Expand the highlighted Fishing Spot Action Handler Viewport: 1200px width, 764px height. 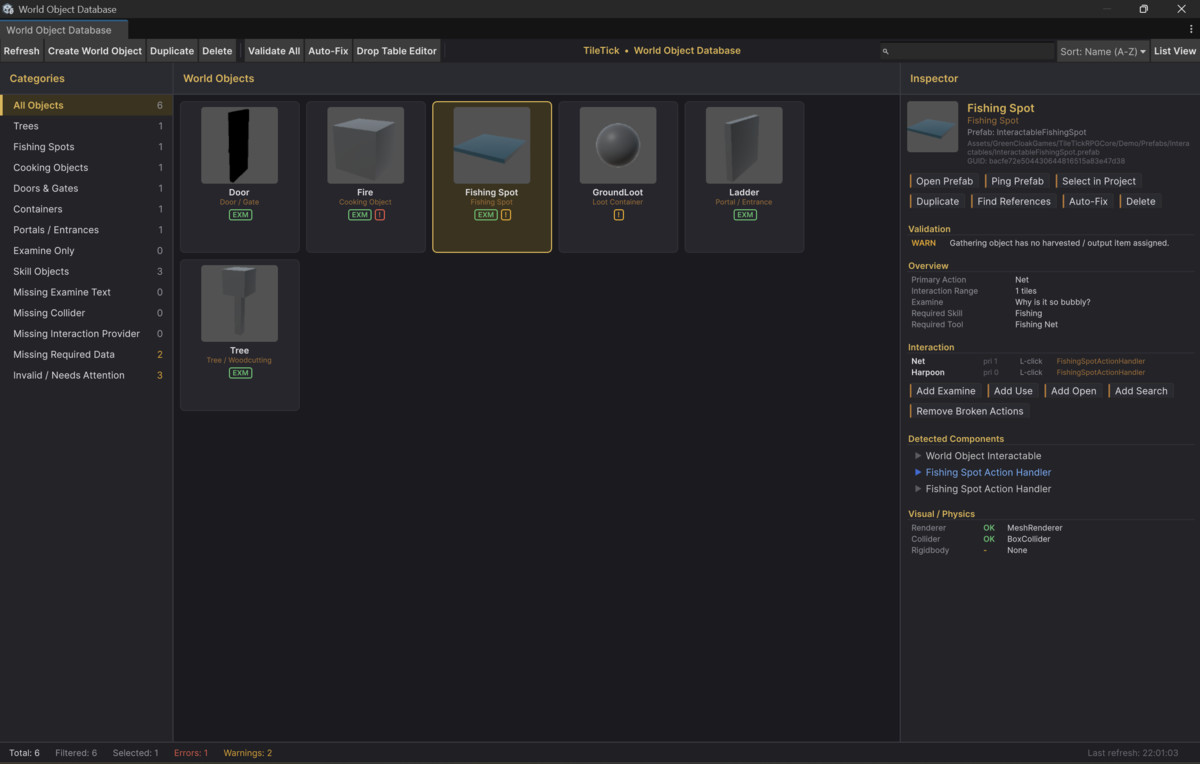918,472
